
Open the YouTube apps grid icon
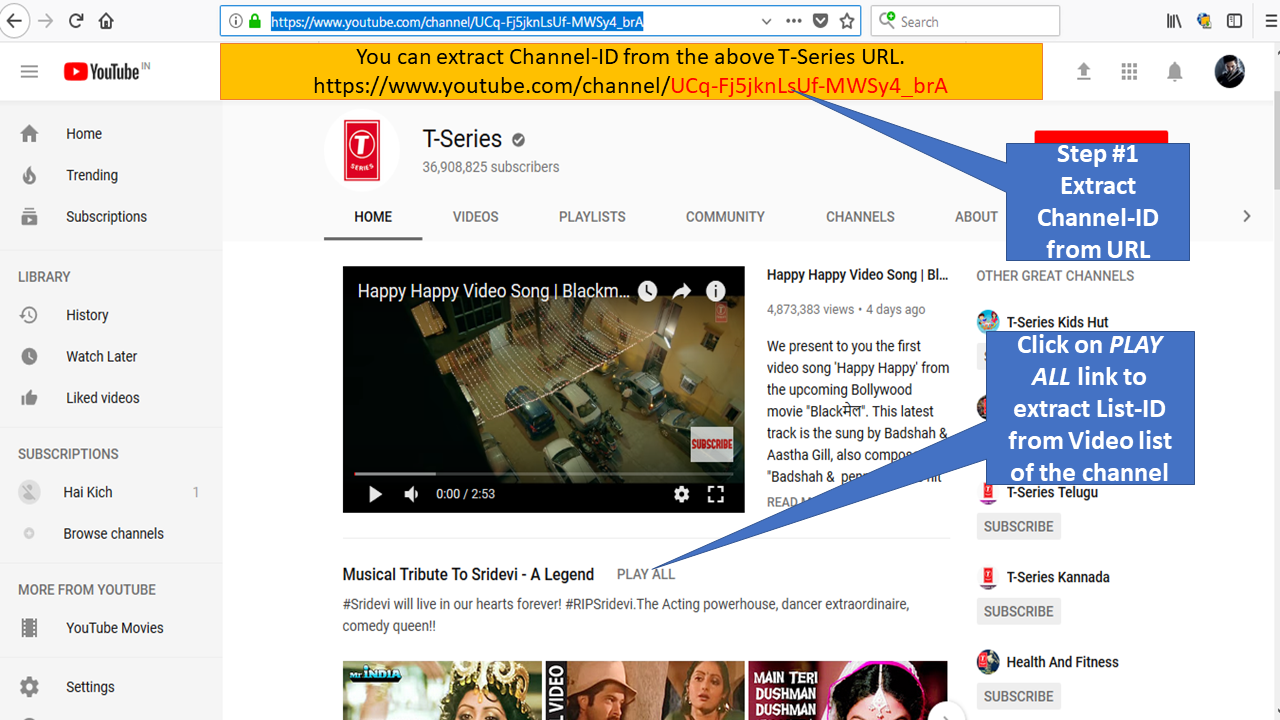point(1129,71)
